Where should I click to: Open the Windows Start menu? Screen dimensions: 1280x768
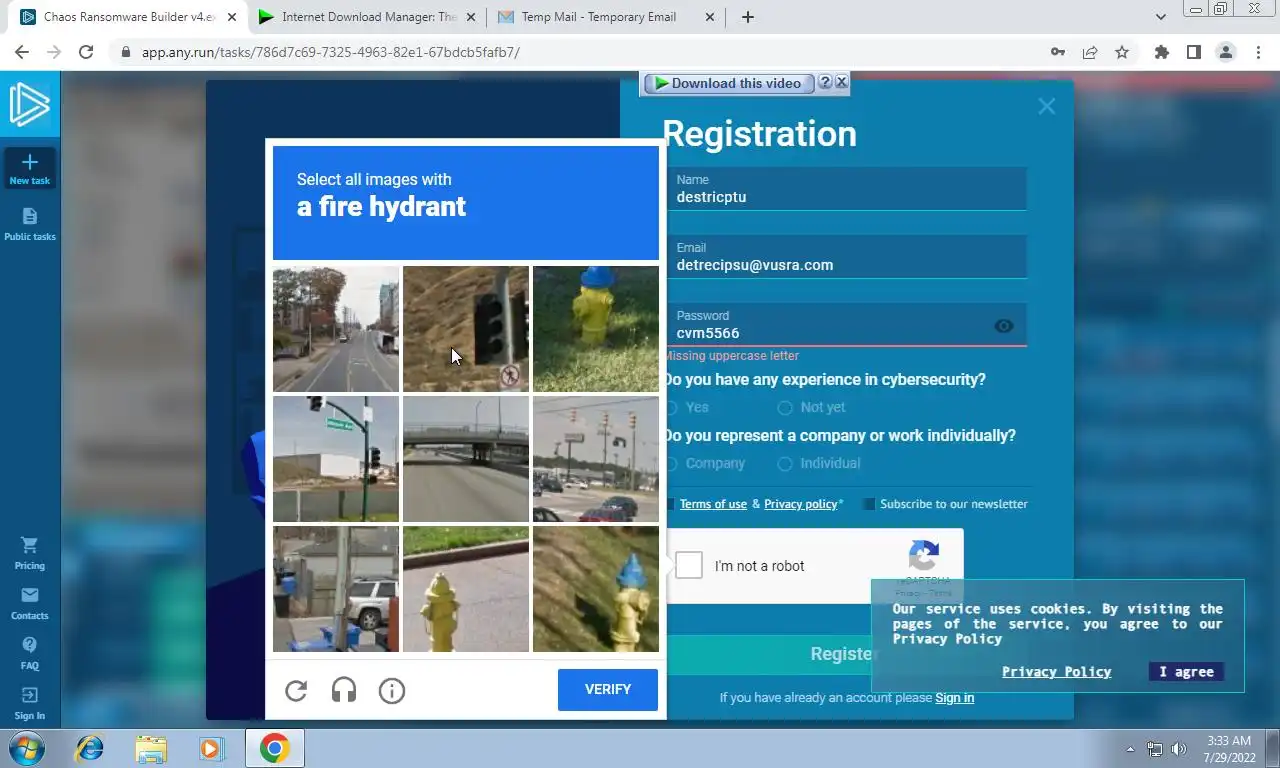(27, 748)
